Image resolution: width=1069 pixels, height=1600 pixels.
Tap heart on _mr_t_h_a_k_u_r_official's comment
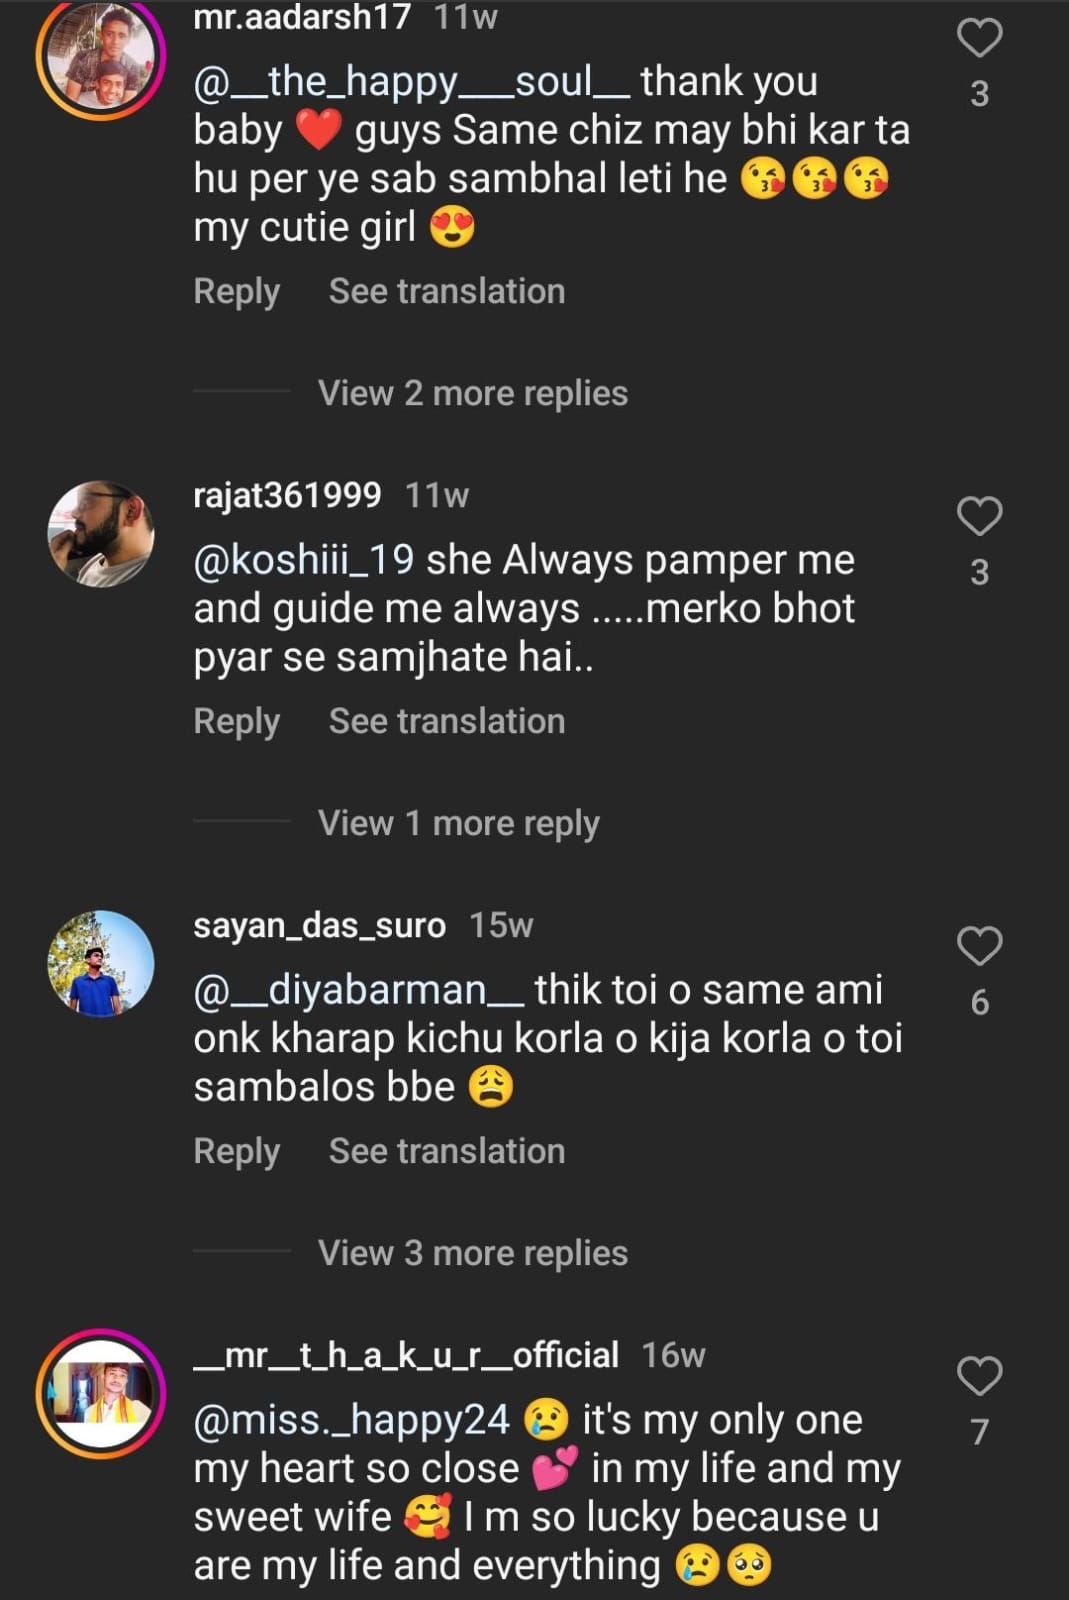point(979,1376)
